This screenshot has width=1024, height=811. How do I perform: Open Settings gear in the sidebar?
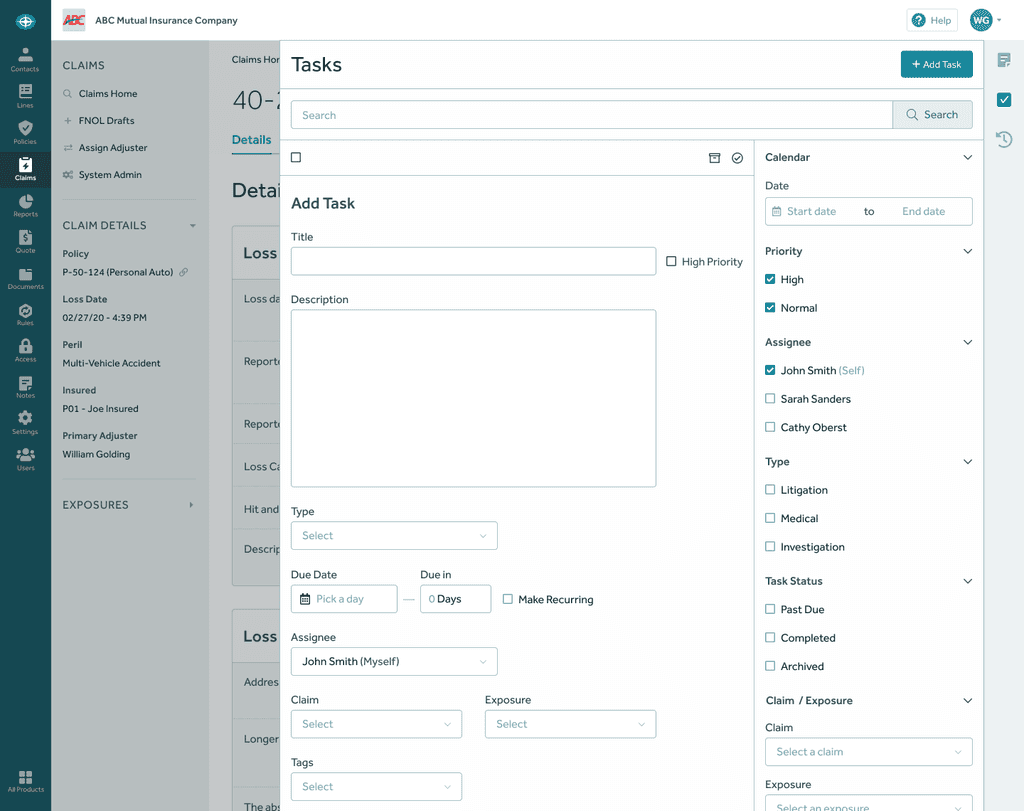(25, 422)
